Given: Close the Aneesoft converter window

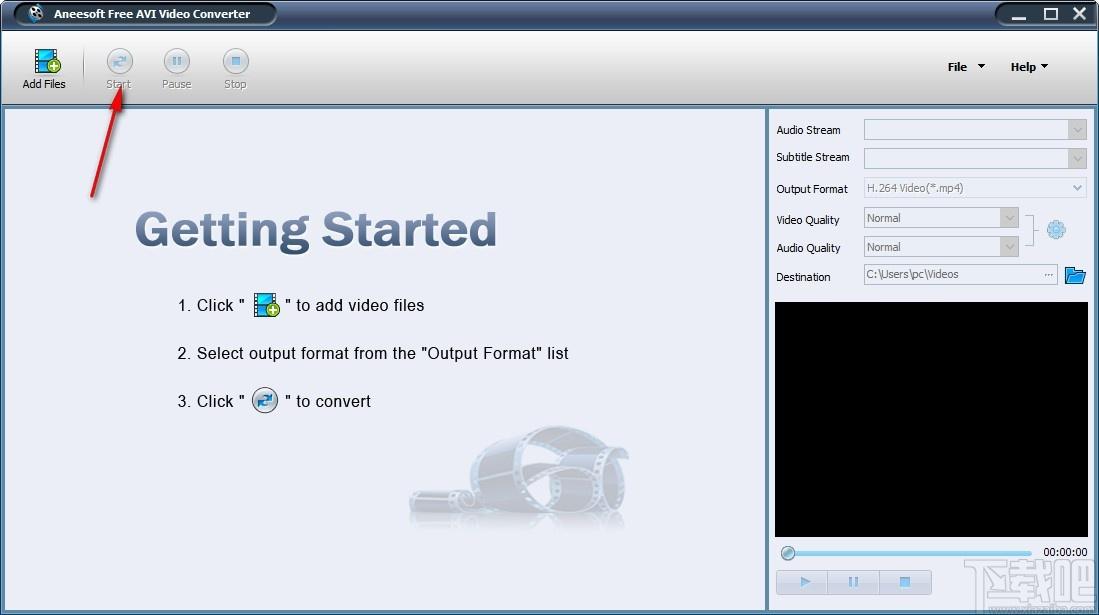Looking at the screenshot, I should [x=1079, y=13].
